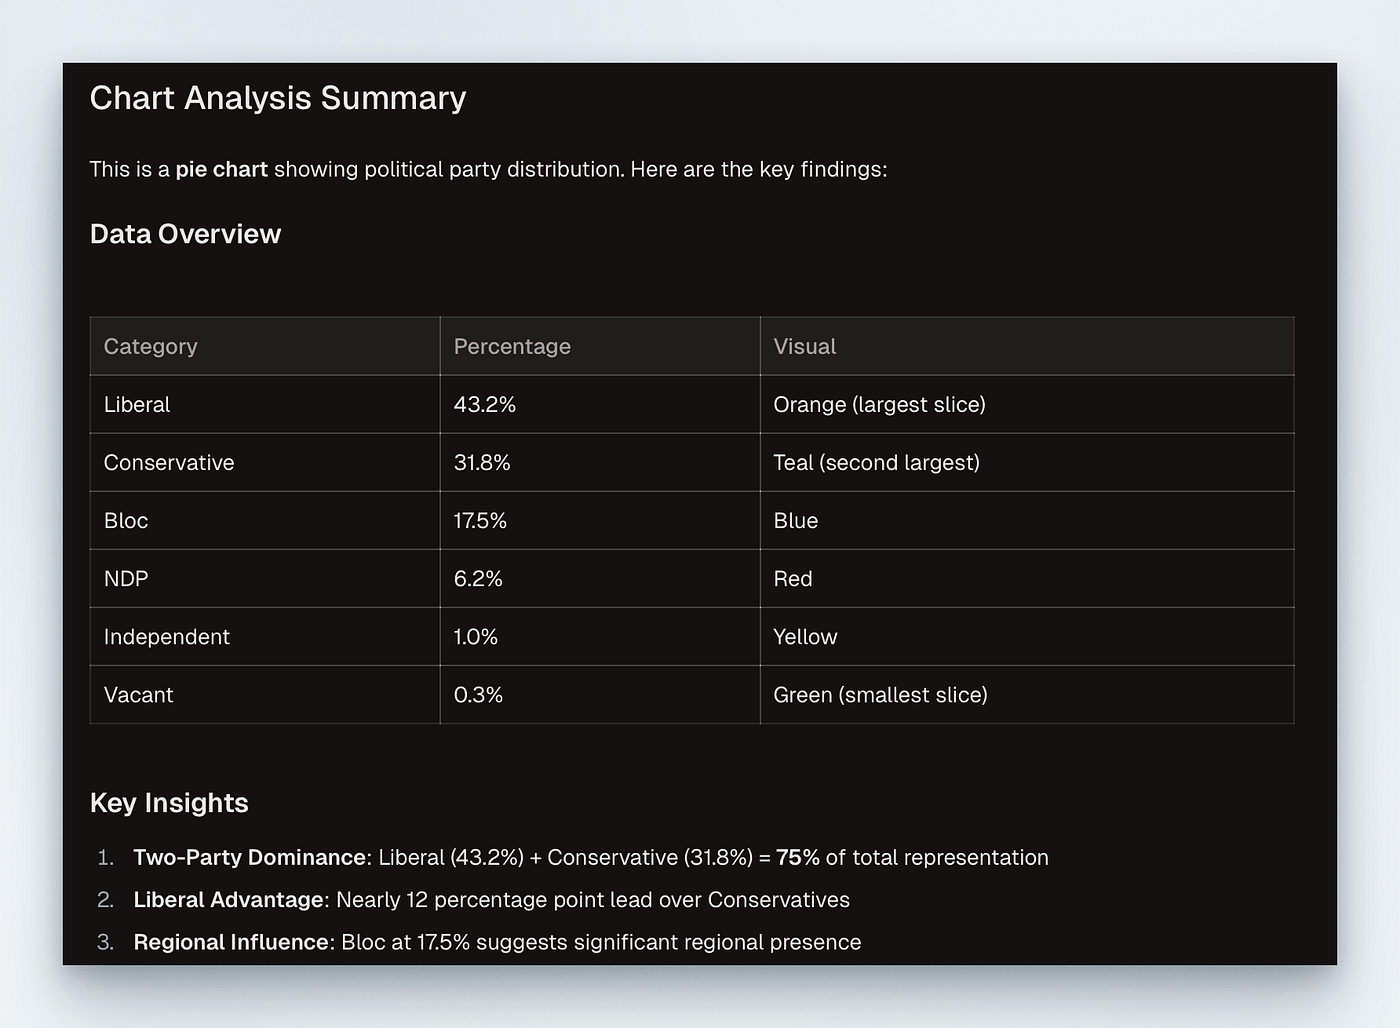Click the Red visual cell
1400x1028 pixels.
coord(1027,578)
